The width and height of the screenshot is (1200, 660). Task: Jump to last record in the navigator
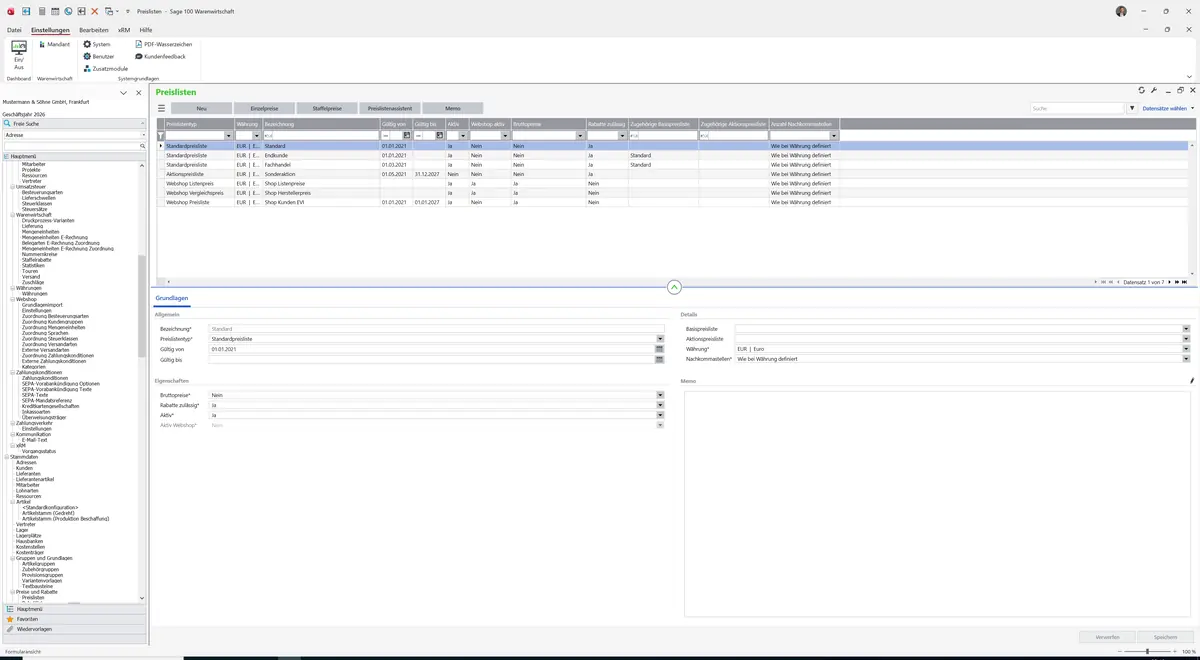(x=1184, y=282)
